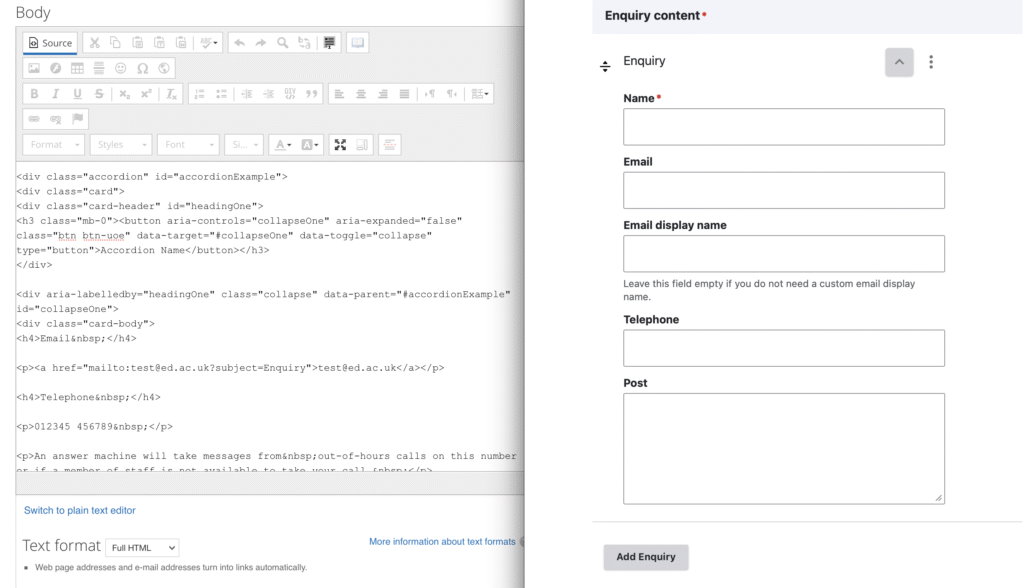The height and width of the screenshot is (588, 1024).
Task: Toggle bold formatting
Action: (35, 93)
